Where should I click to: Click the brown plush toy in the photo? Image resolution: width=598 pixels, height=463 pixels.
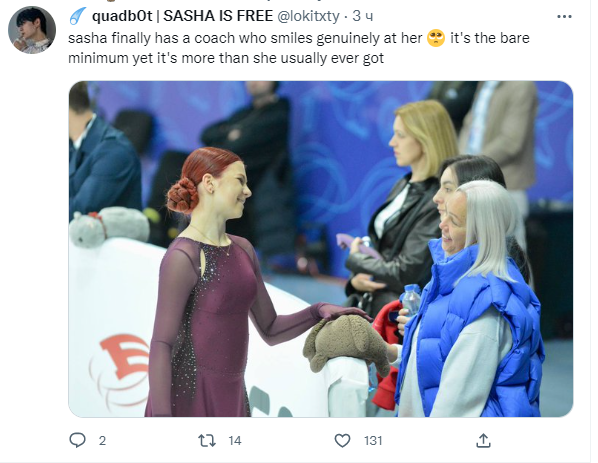tap(345, 343)
